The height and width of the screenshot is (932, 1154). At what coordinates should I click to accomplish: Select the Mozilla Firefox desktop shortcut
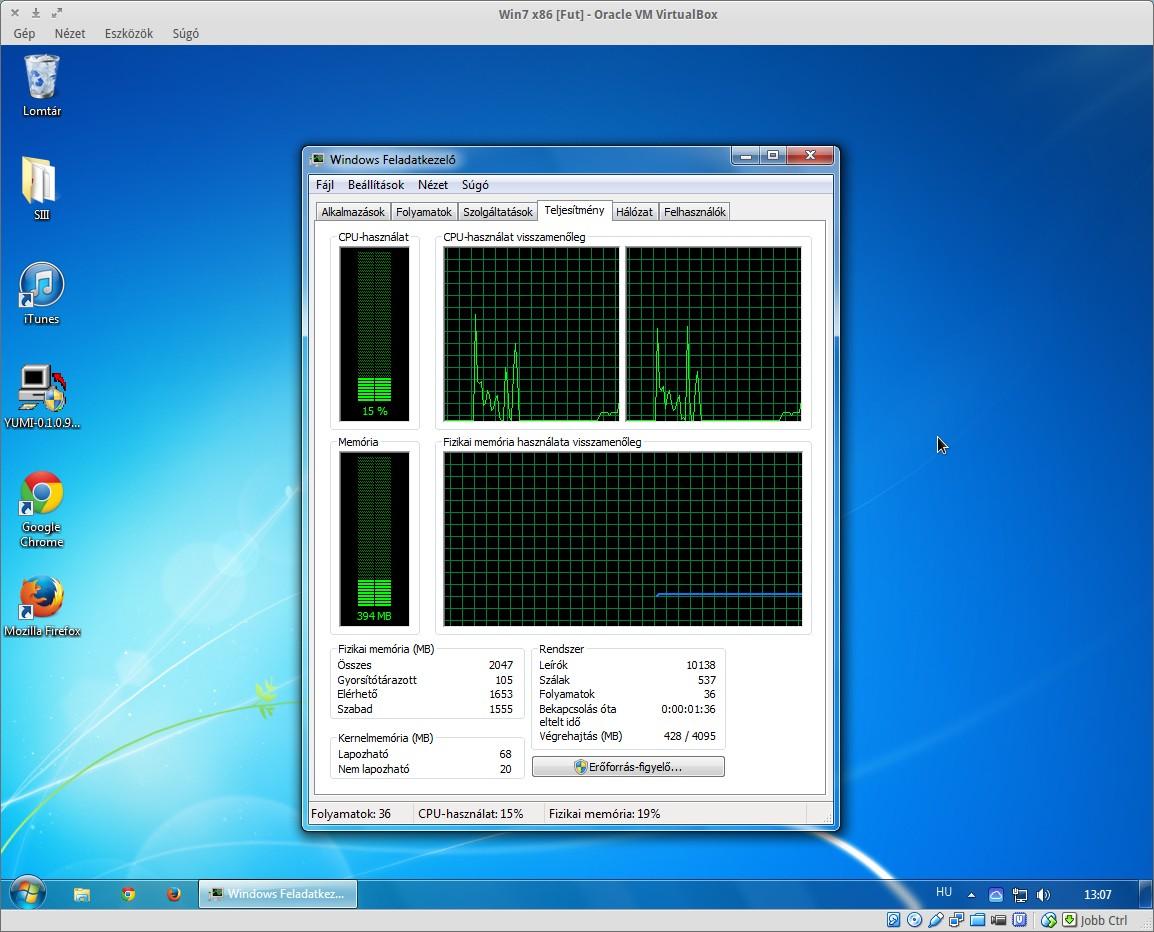click(41, 607)
